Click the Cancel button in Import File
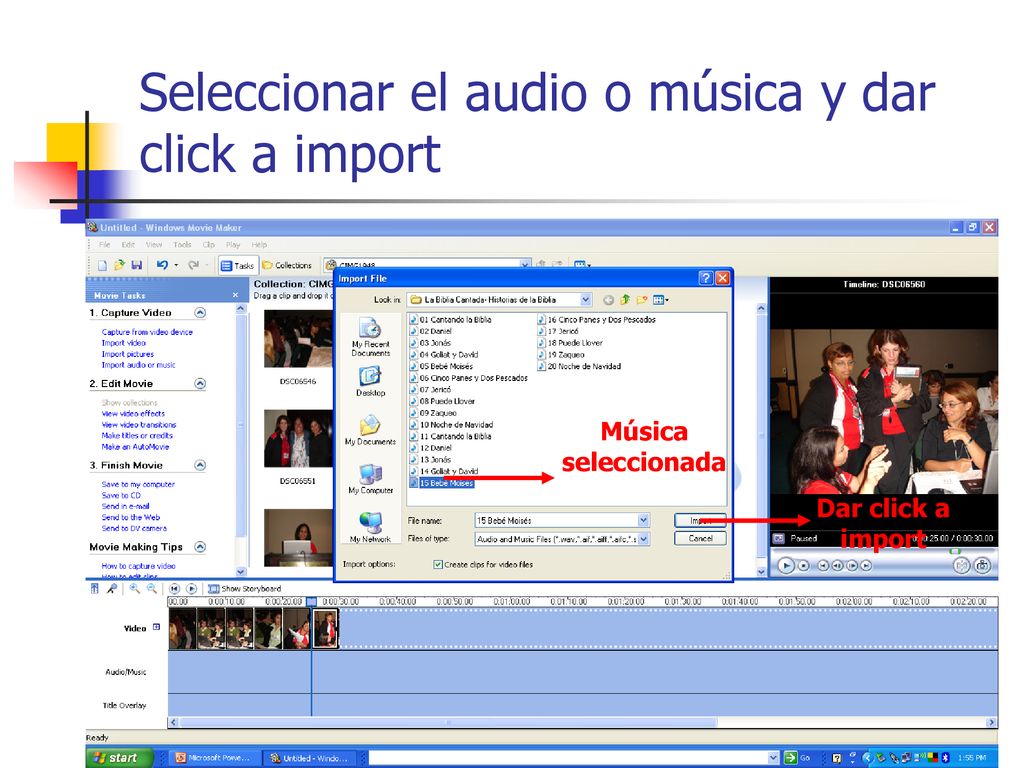Viewport: 1024px width, 768px height. [x=700, y=539]
